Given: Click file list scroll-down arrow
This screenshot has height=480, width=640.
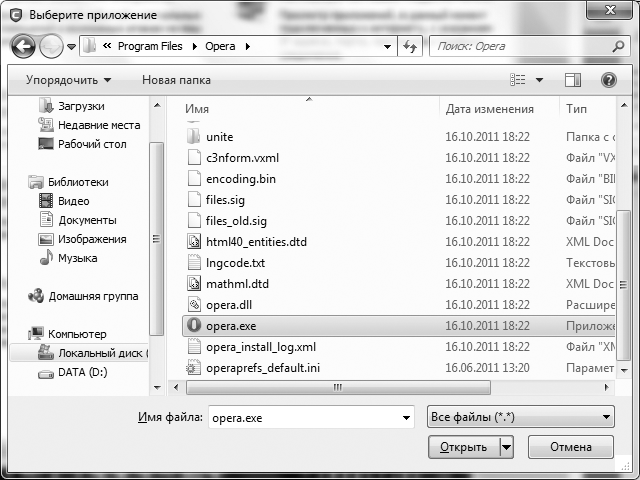Looking at the screenshot, I should pos(624,371).
